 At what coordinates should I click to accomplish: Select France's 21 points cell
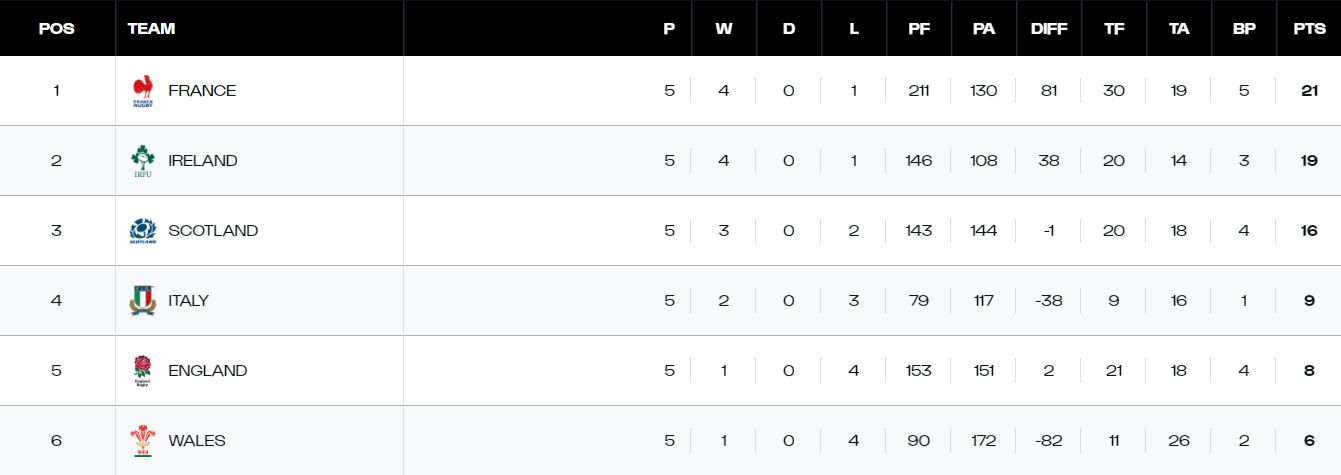1309,91
